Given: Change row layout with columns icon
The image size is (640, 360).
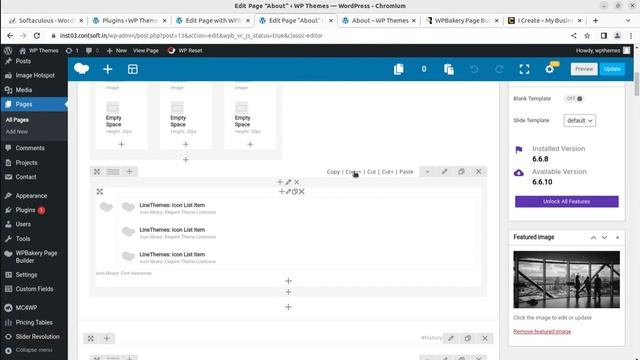Looking at the screenshot, I should click(x=113, y=172).
